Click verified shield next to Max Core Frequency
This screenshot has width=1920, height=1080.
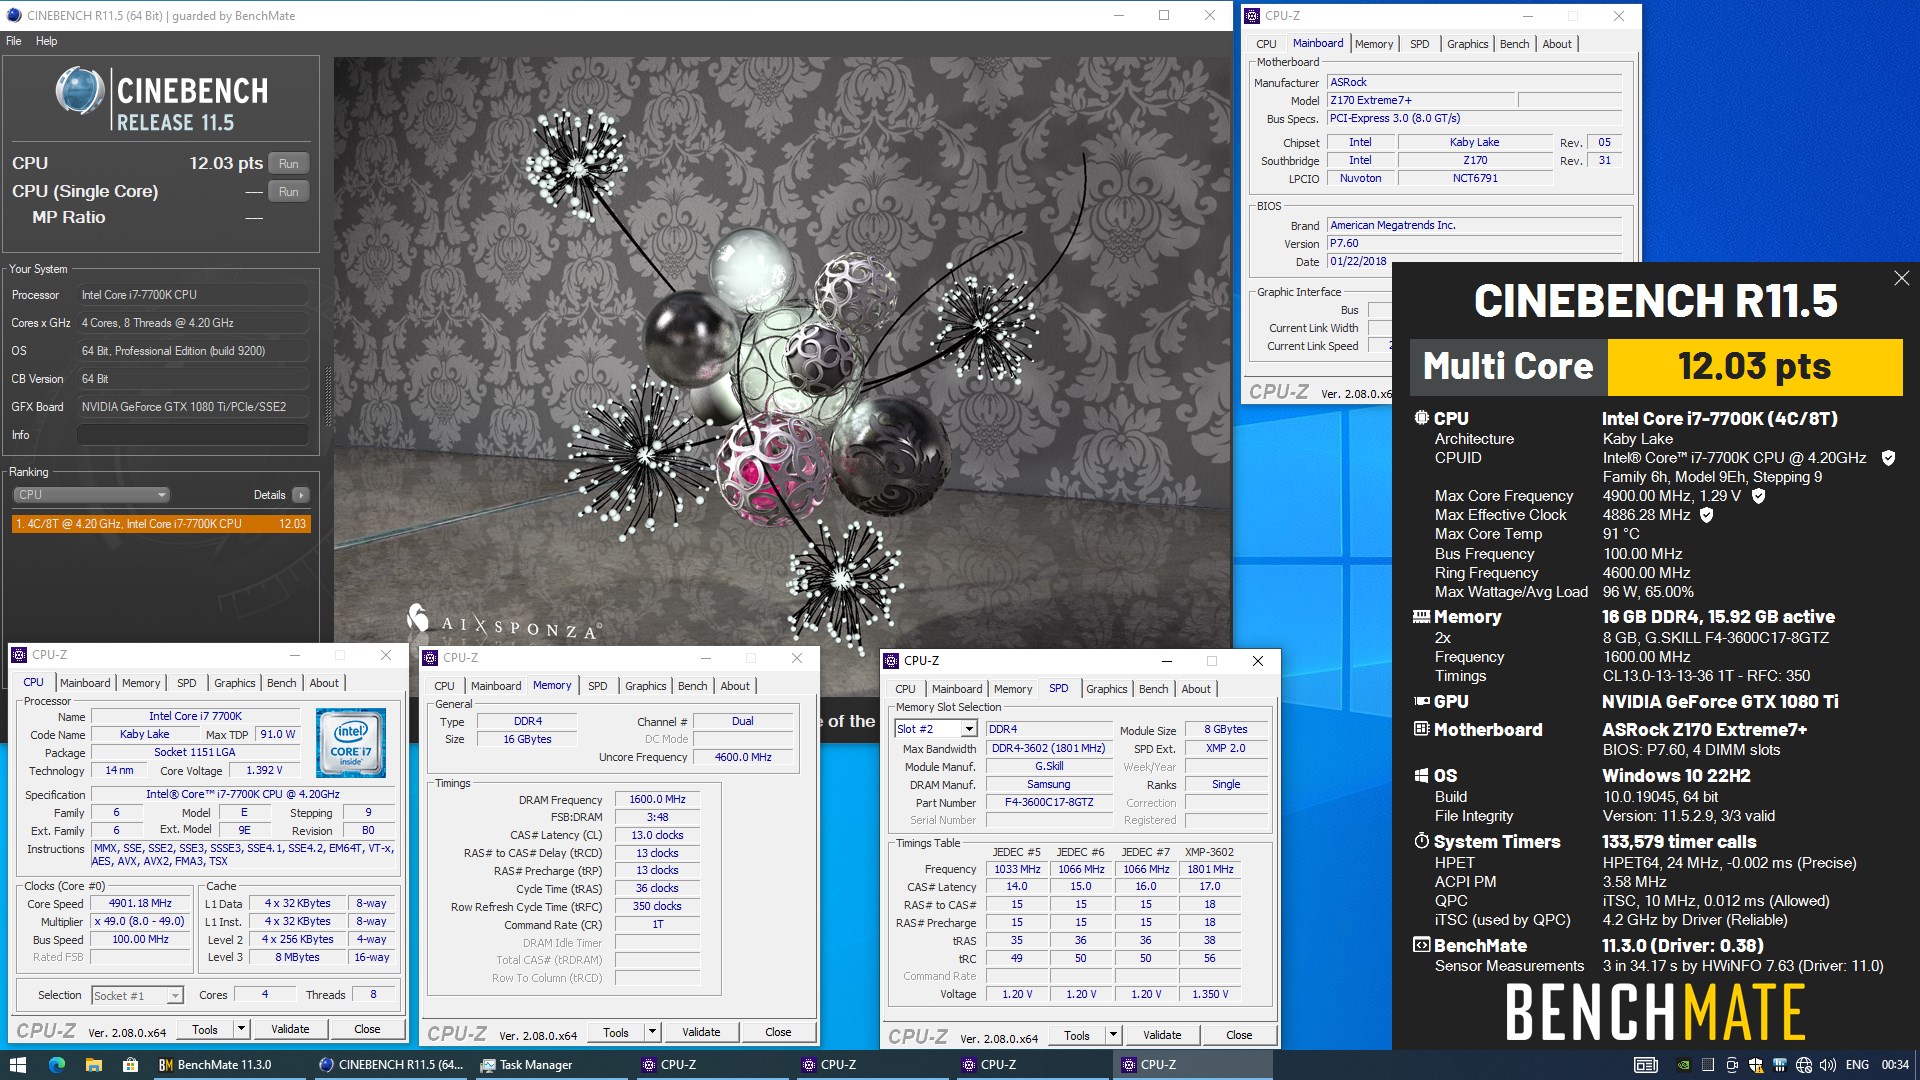(x=1758, y=496)
